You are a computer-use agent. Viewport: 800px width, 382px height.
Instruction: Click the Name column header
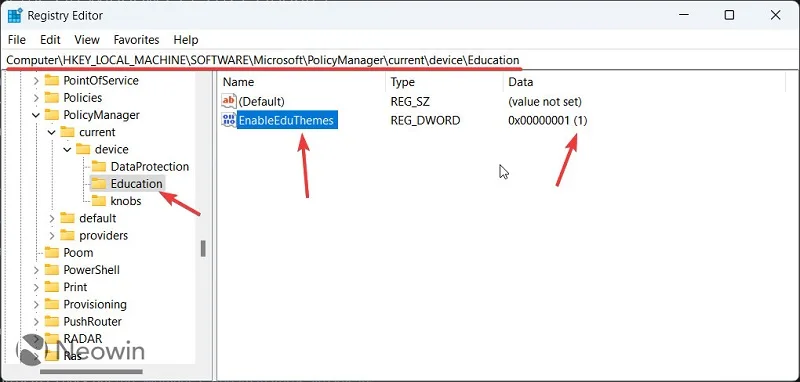coord(302,82)
